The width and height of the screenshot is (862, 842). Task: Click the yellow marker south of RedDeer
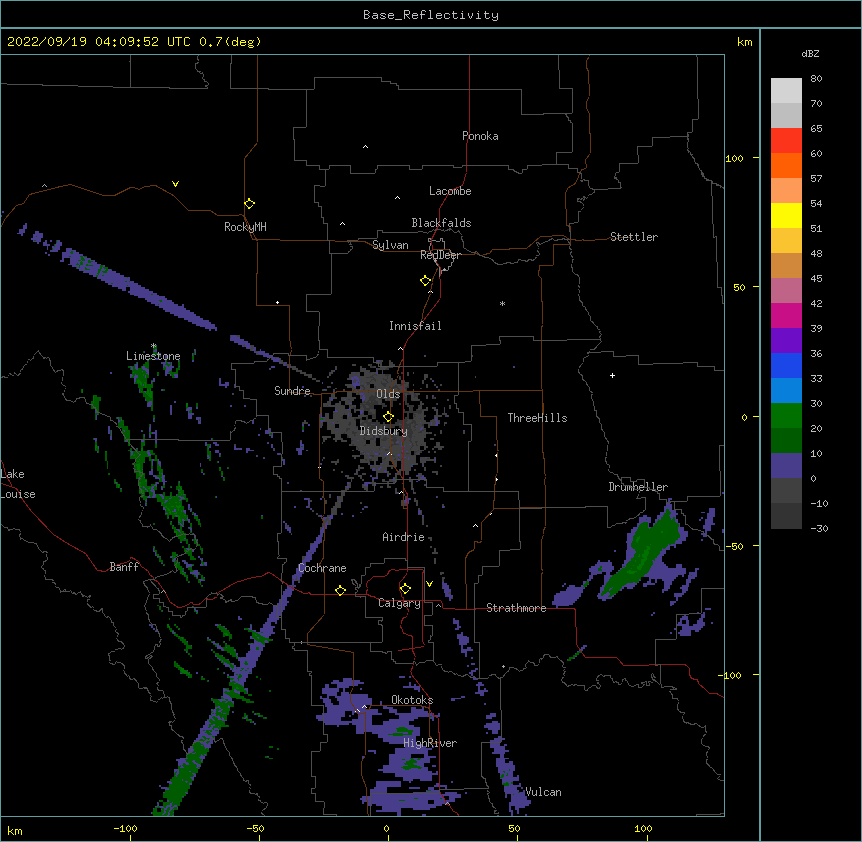pyautogui.click(x=426, y=281)
